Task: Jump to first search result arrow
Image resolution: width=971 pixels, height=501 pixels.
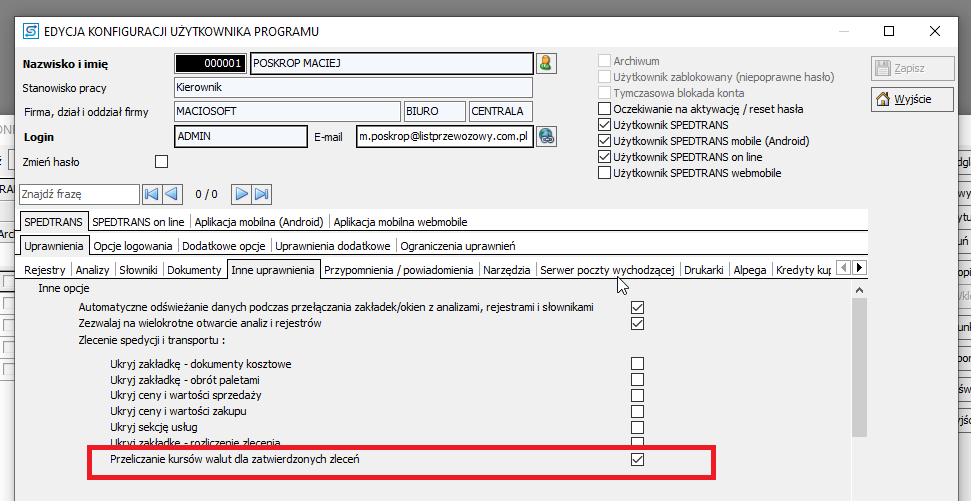Action: (x=152, y=194)
